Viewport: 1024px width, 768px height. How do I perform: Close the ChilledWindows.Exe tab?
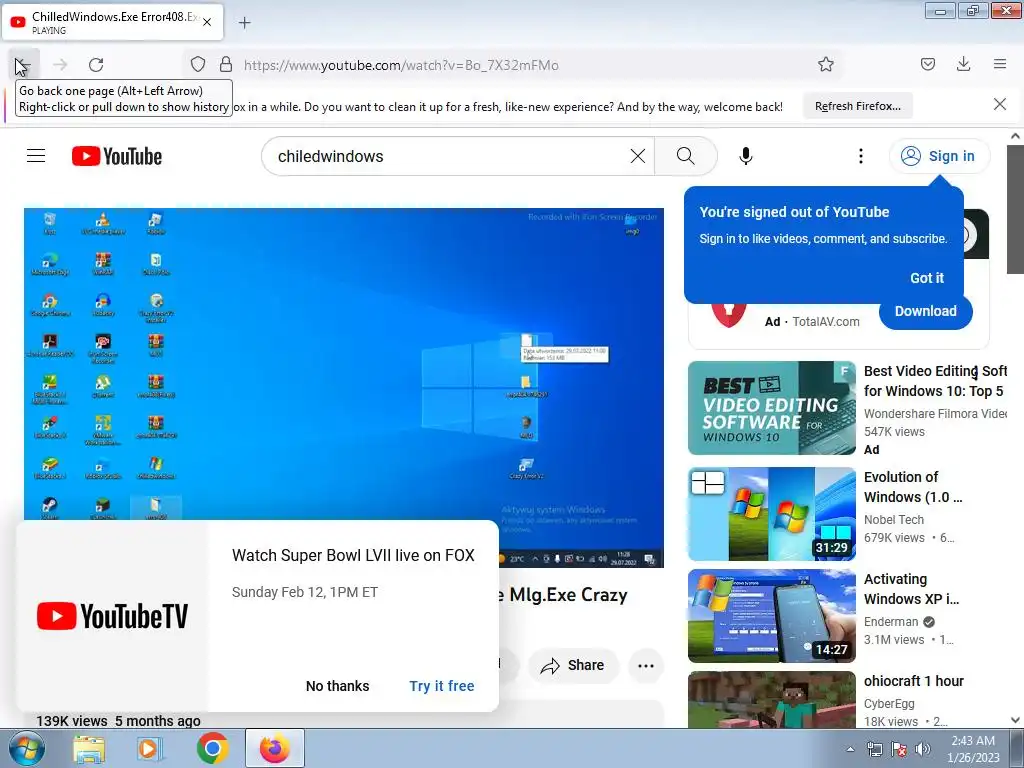[x=207, y=22]
